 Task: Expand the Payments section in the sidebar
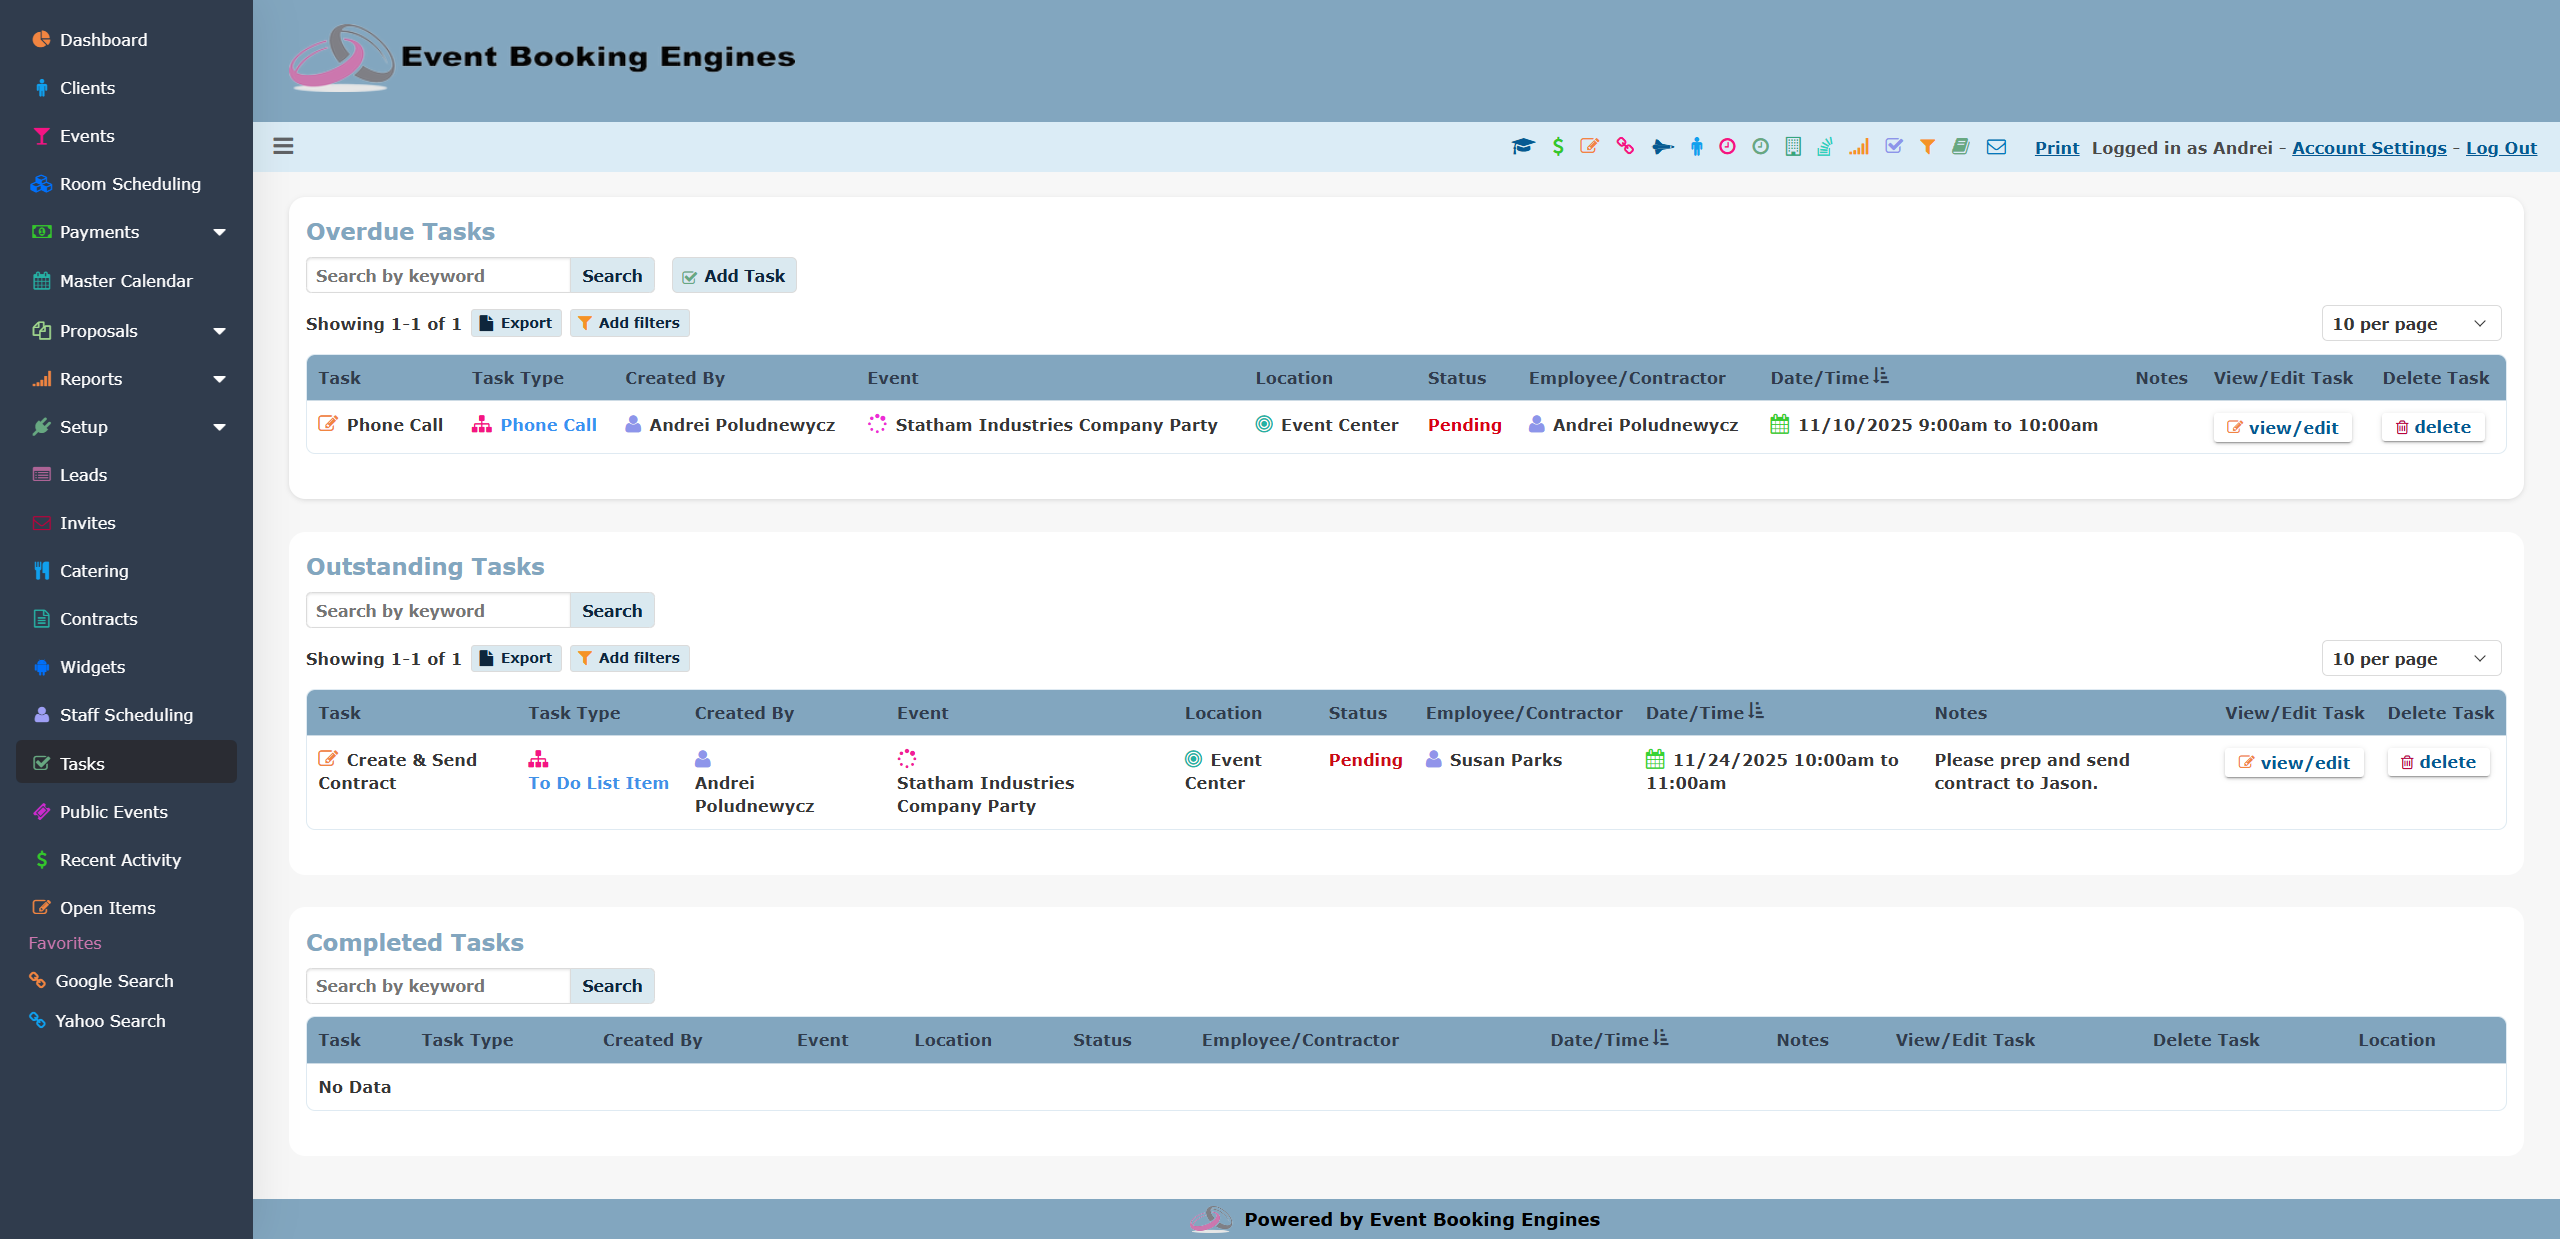tap(219, 231)
